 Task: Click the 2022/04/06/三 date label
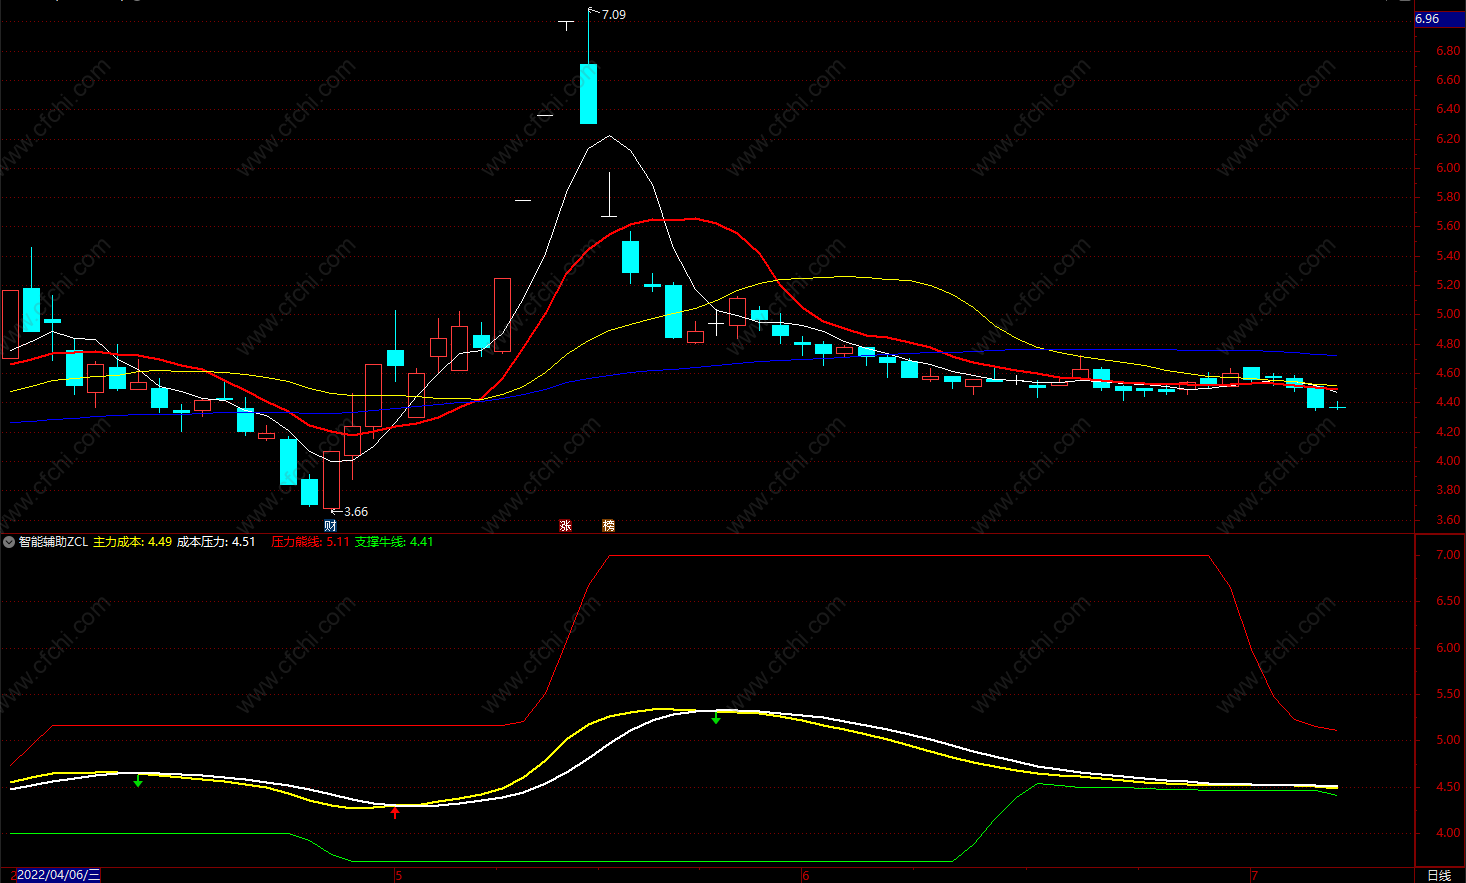pyautogui.click(x=59, y=875)
